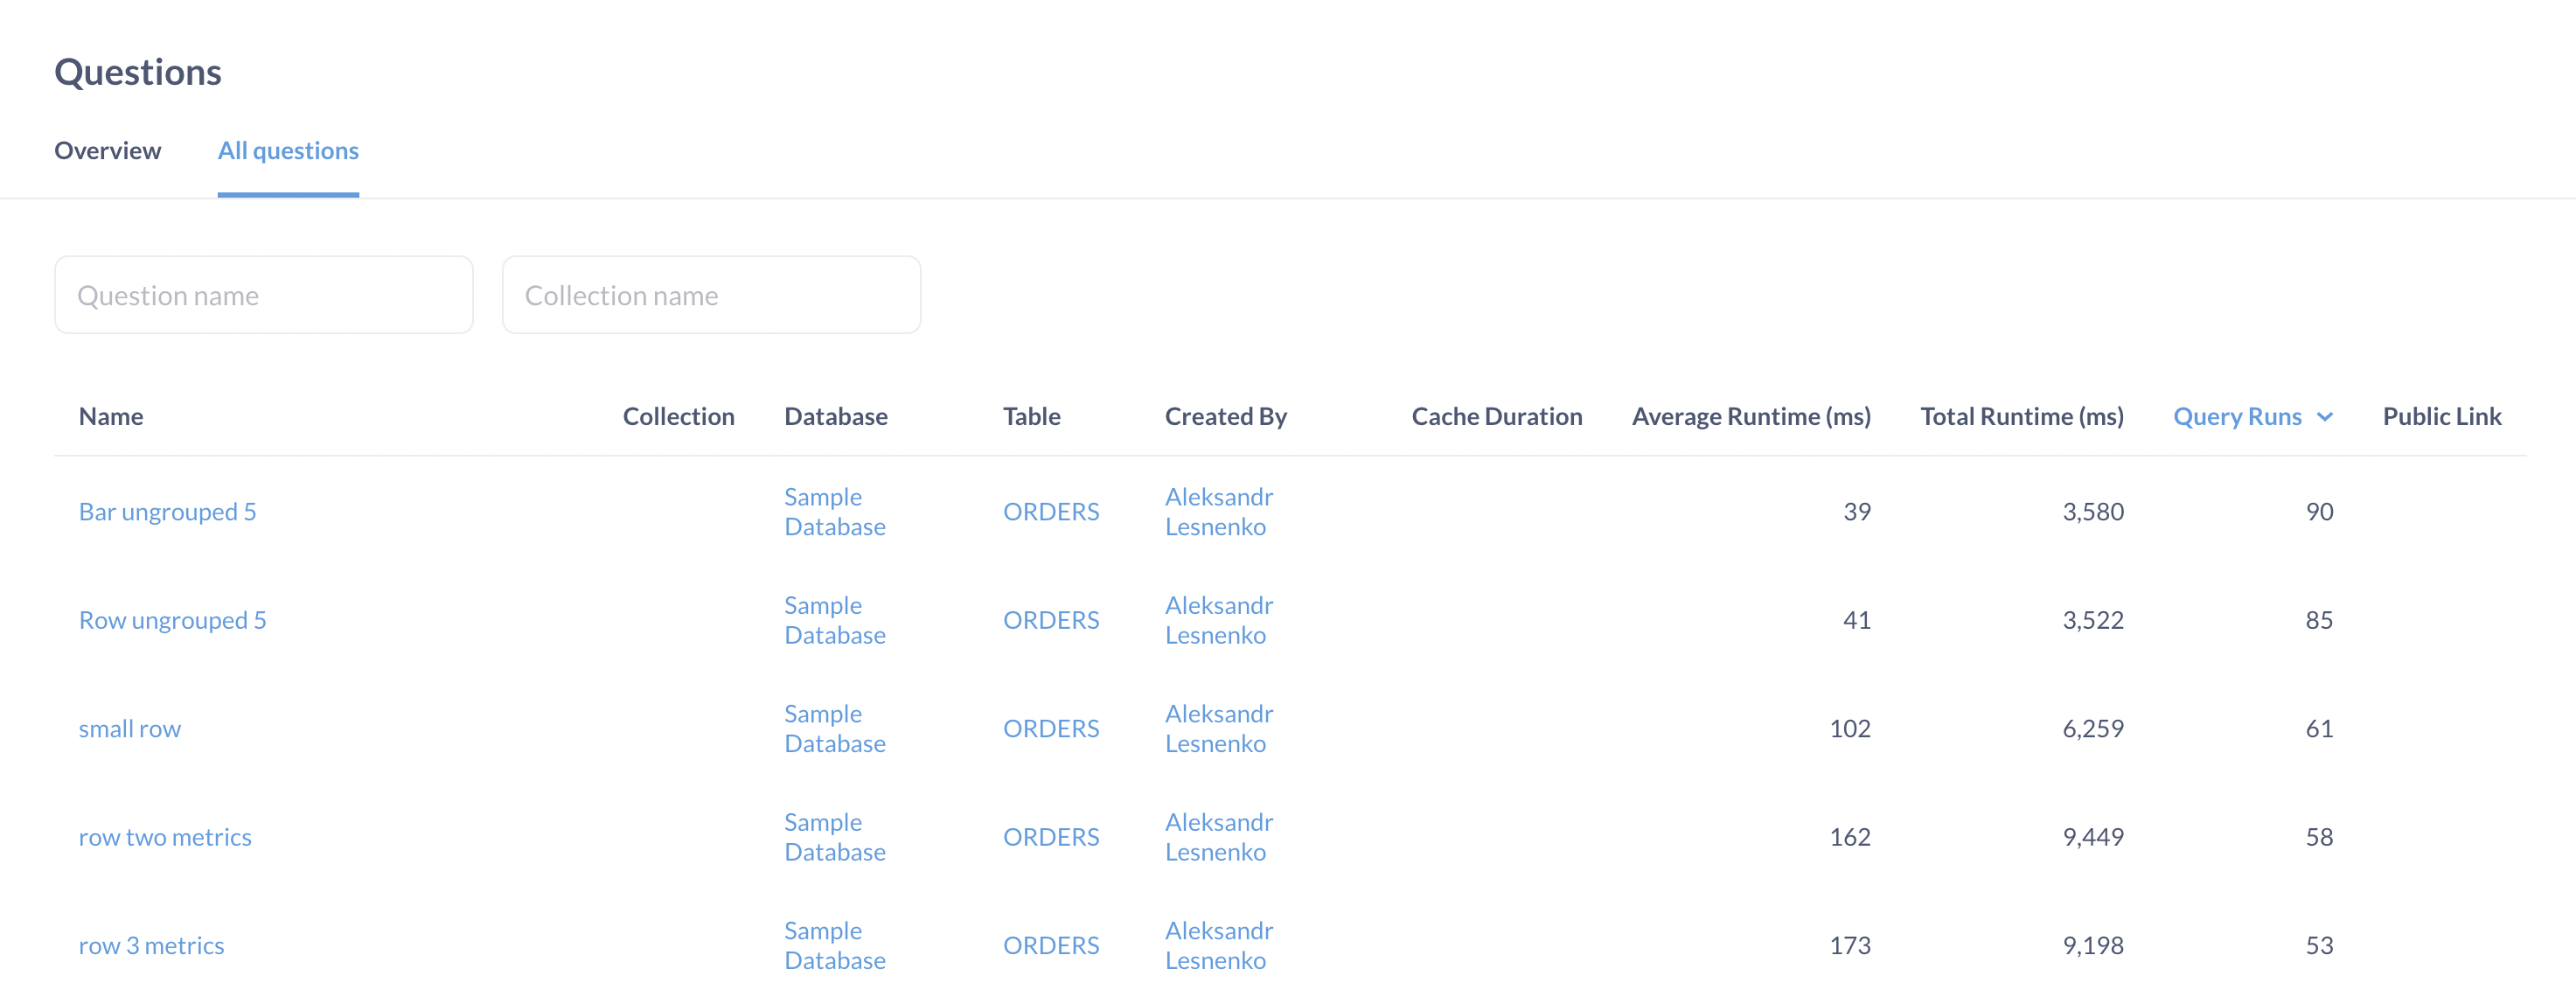Viewport: 2576px width, 997px height.
Task: Sort questions by Name column
Action: pos(110,416)
